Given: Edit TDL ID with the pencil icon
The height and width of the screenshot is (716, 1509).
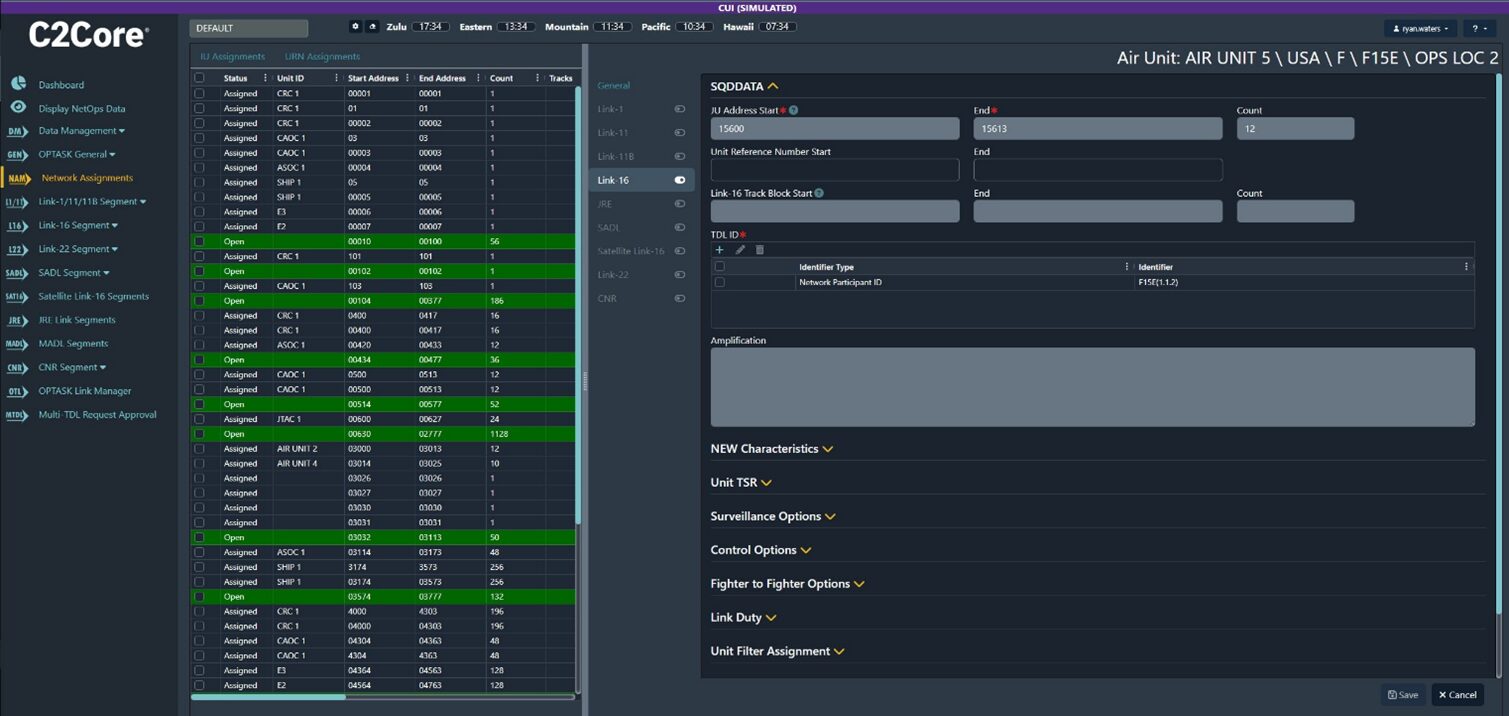Looking at the screenshot, I should coord(740,250).
